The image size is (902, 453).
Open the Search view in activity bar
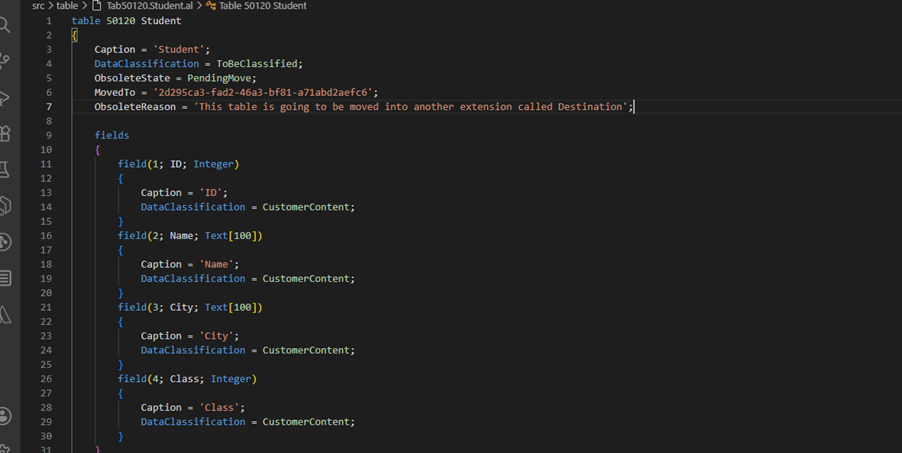(5, 25)
